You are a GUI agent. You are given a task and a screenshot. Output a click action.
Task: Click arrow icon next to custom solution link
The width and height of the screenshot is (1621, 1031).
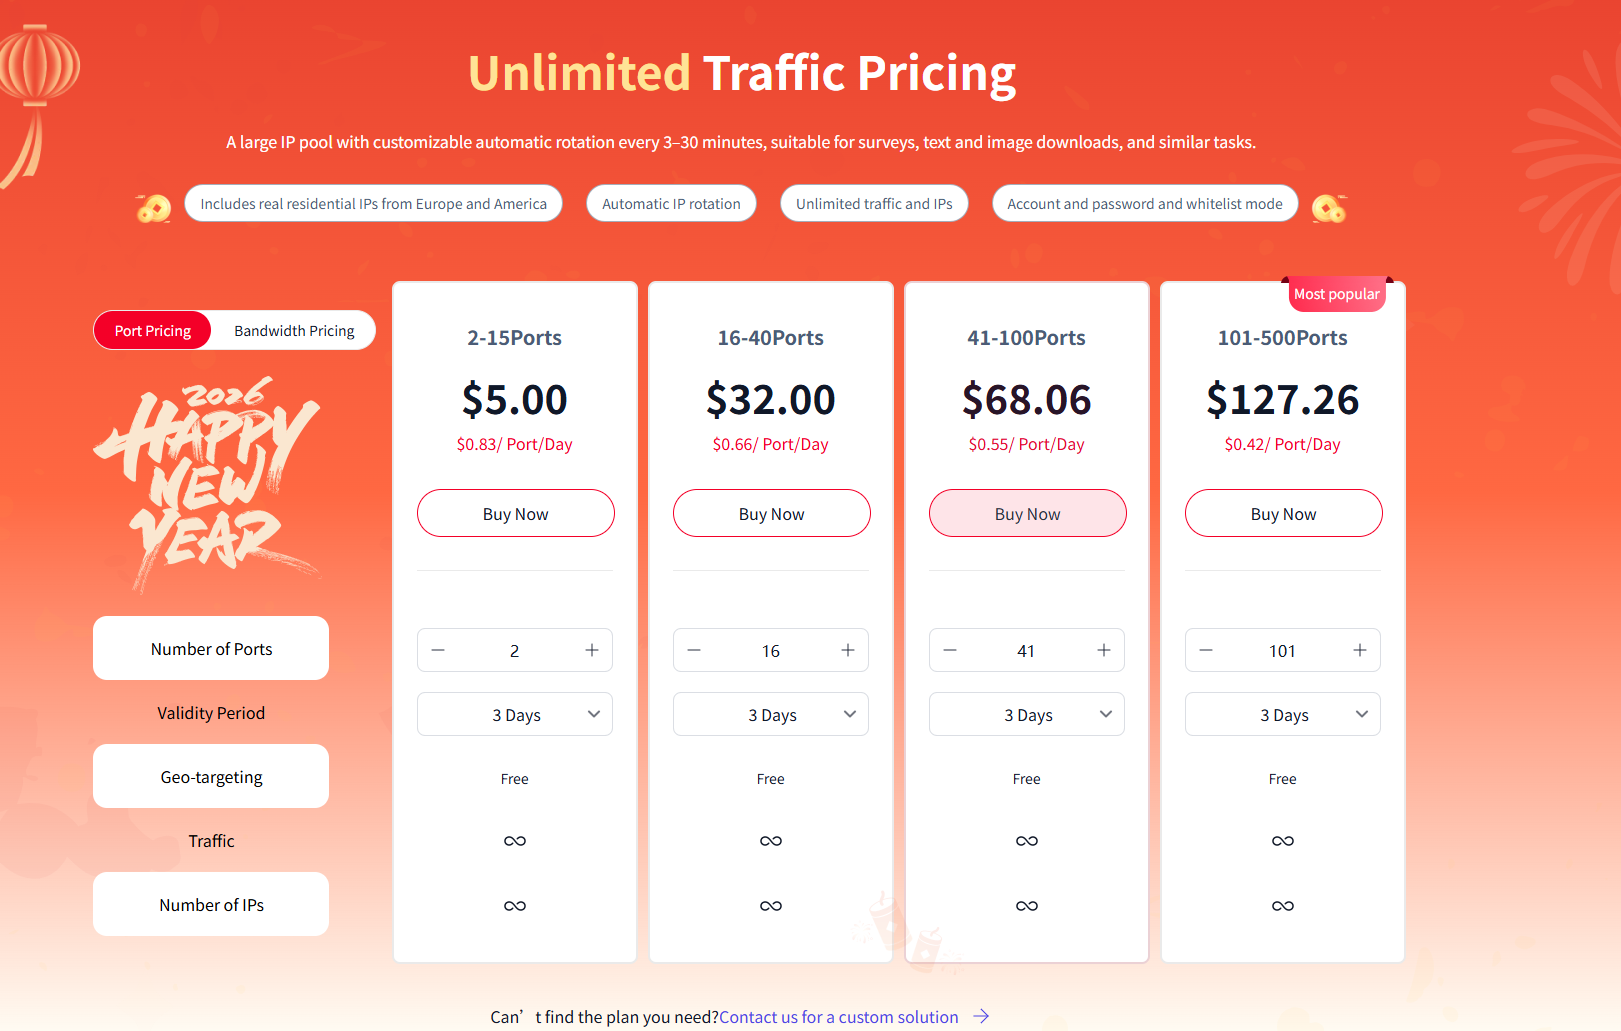coord(982,1016)
